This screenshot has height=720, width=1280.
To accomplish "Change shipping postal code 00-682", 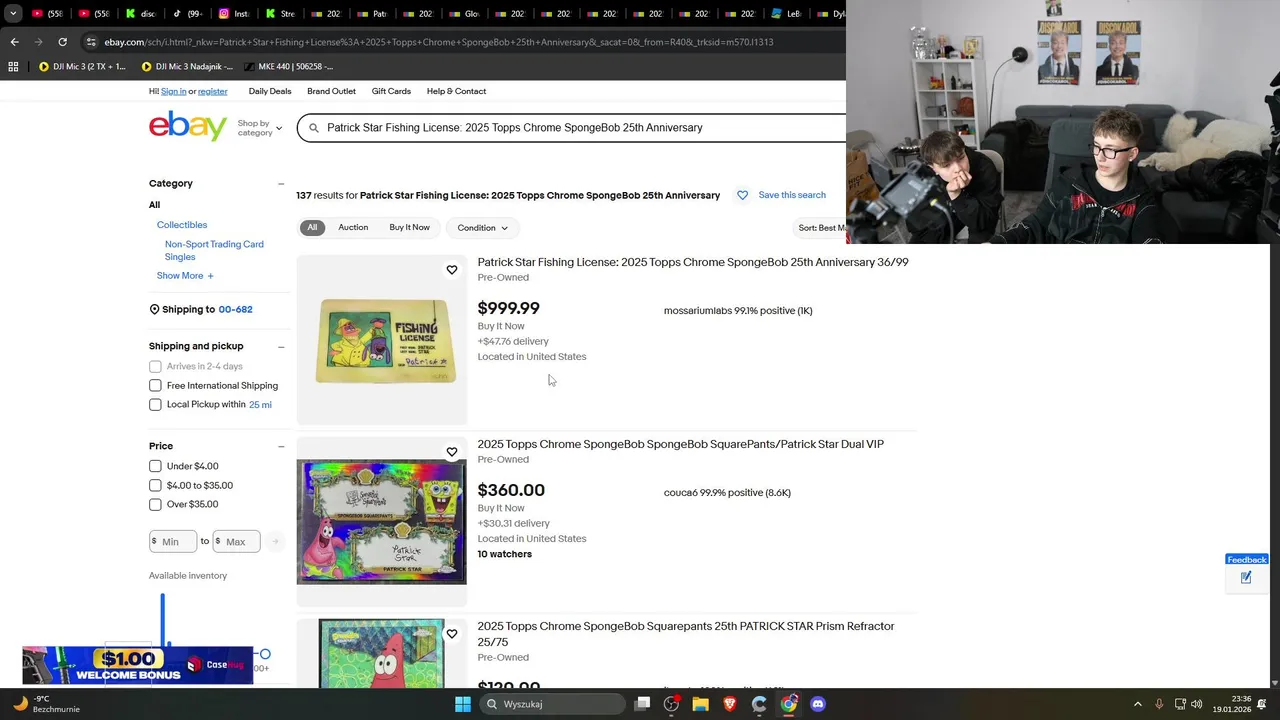I will pyautogui.click(x=235, y=310).
